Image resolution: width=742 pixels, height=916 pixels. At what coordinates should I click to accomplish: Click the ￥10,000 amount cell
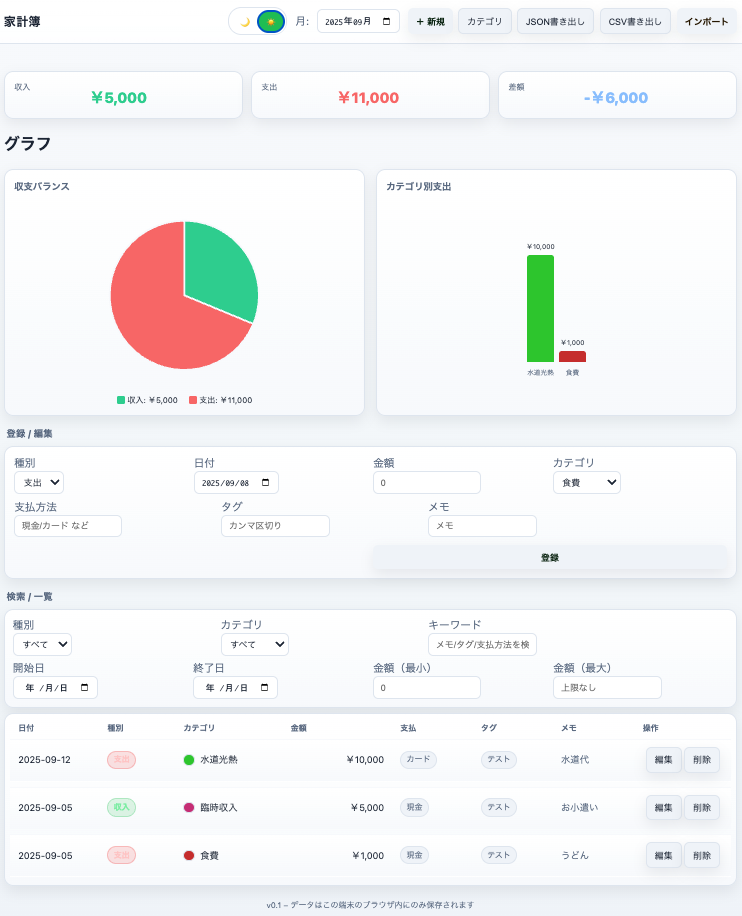click(365, 759)
